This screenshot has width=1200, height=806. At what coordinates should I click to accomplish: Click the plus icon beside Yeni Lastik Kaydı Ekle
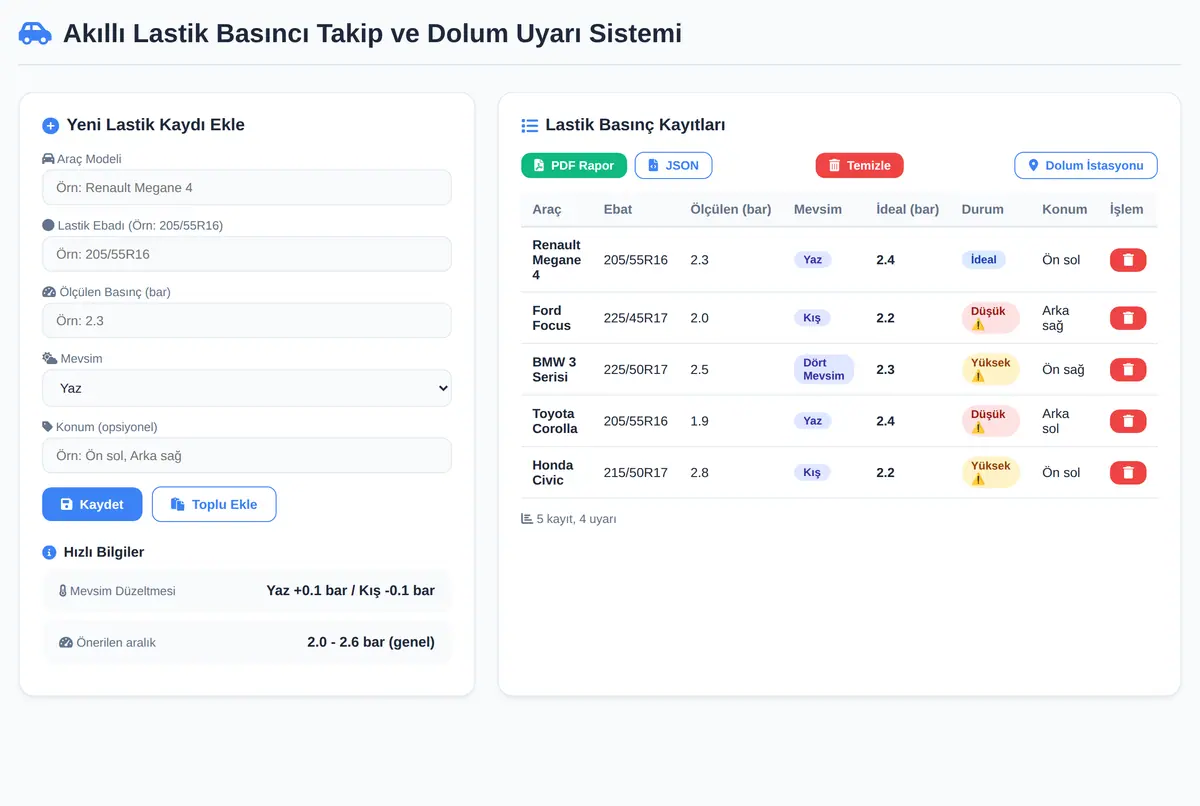(x=51, y=126)
